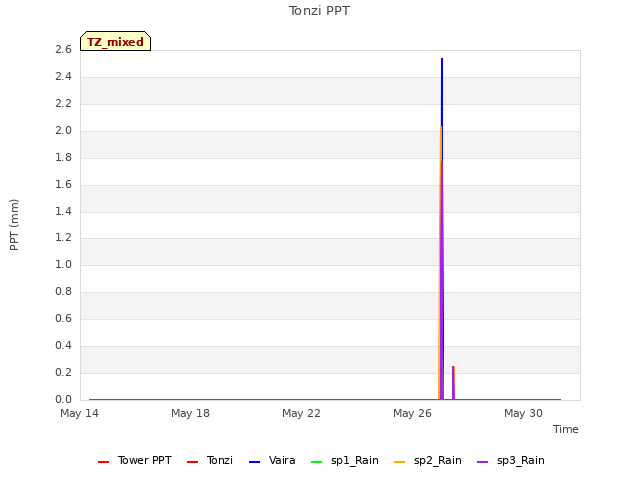Click the Tonzi PPT chart title
Screen dimensions: 640x480
pos(319,11)
